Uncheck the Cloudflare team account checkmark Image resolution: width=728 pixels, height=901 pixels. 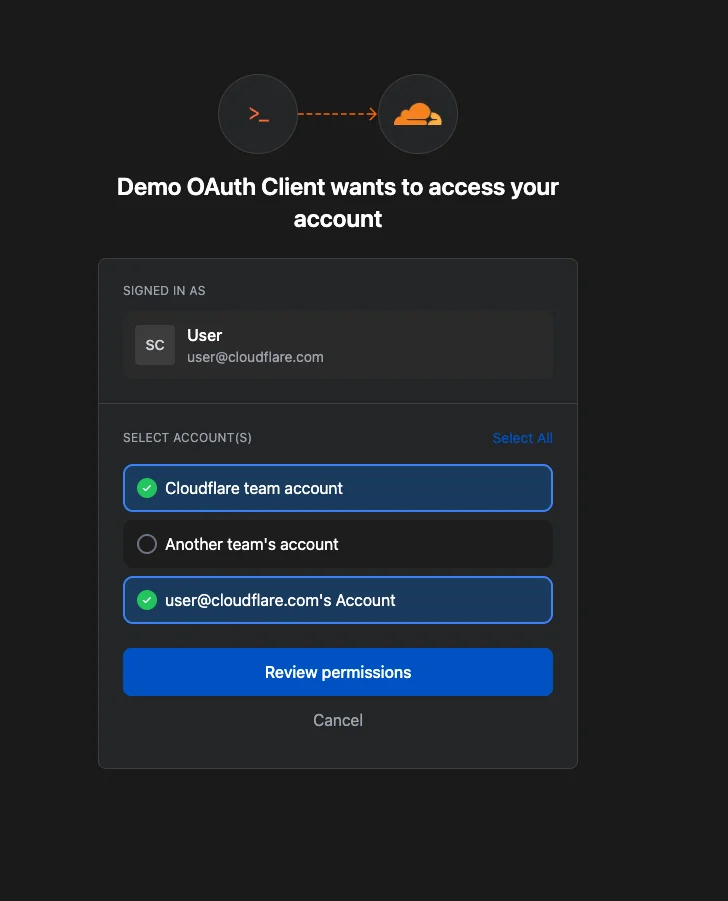click(147, 488)
